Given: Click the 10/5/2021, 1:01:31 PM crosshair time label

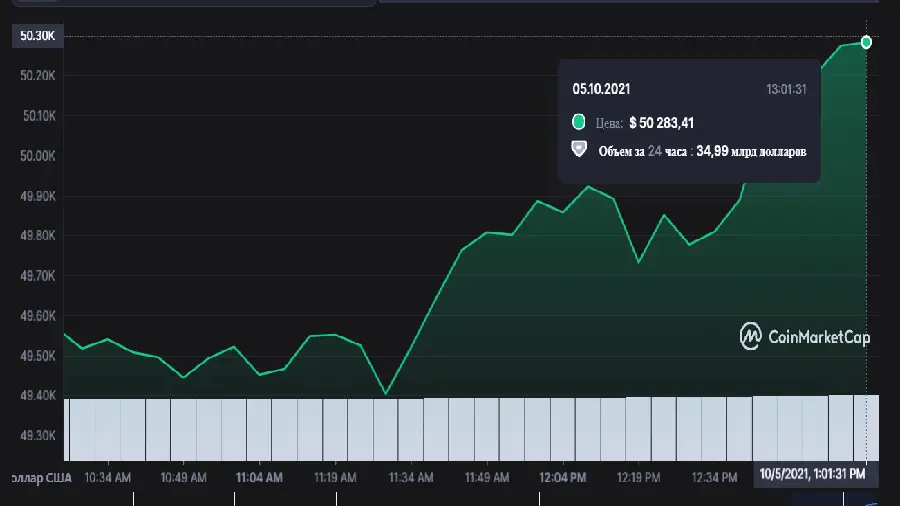Looking at the screenshot, I should click(x=812, y=474).
